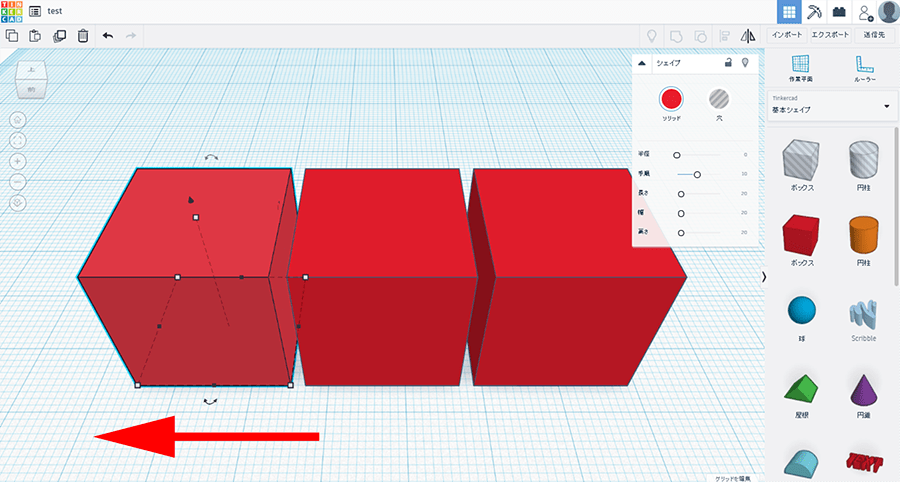Switch to Blocks (pickaxe) view tab

coord(815,12)
